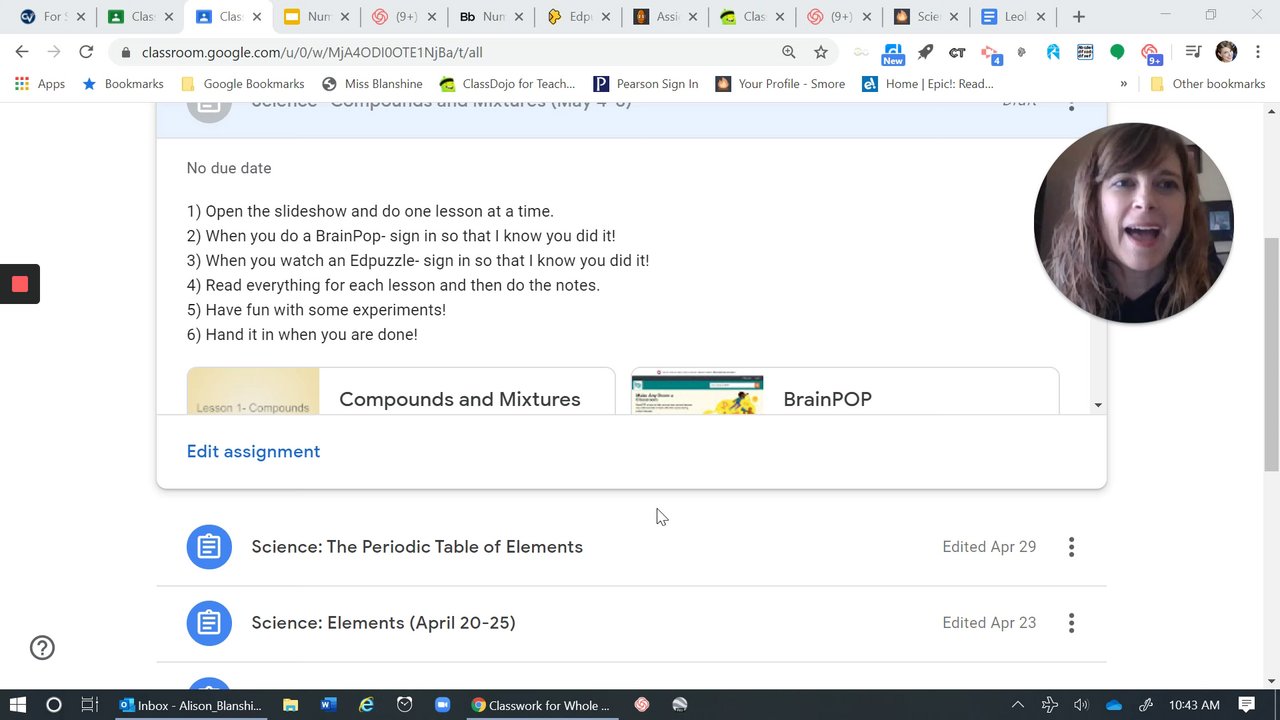Image resolution: width=1280 pixels, height=720 pixels.
Task: Open the Chrome three-dot menu
Action: 1258,52
